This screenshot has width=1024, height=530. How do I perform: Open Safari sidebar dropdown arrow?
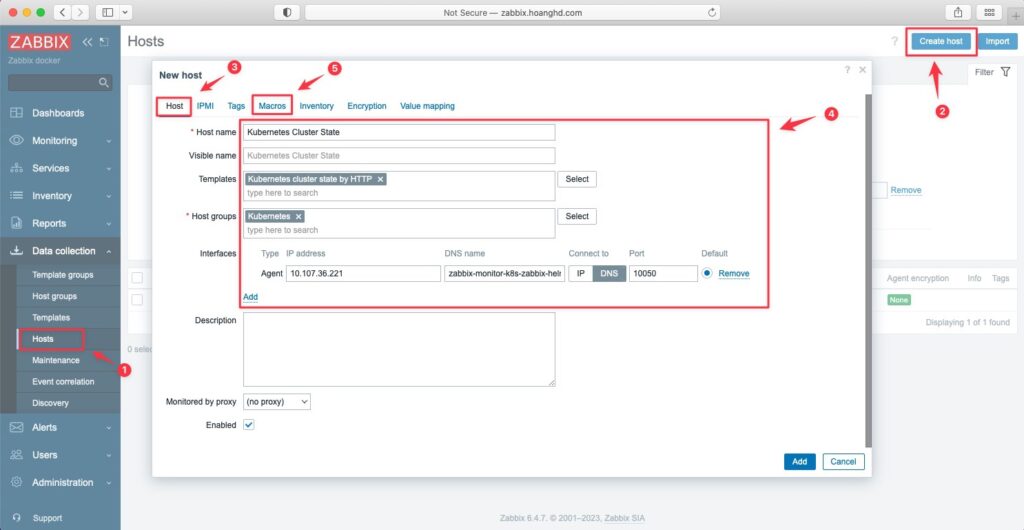click(x=125, y=12)
